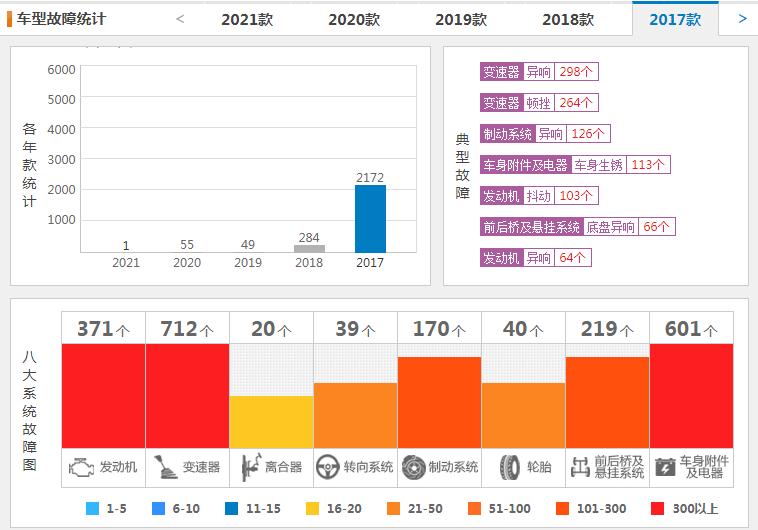Click the 712个 count header

pos(187,329)
